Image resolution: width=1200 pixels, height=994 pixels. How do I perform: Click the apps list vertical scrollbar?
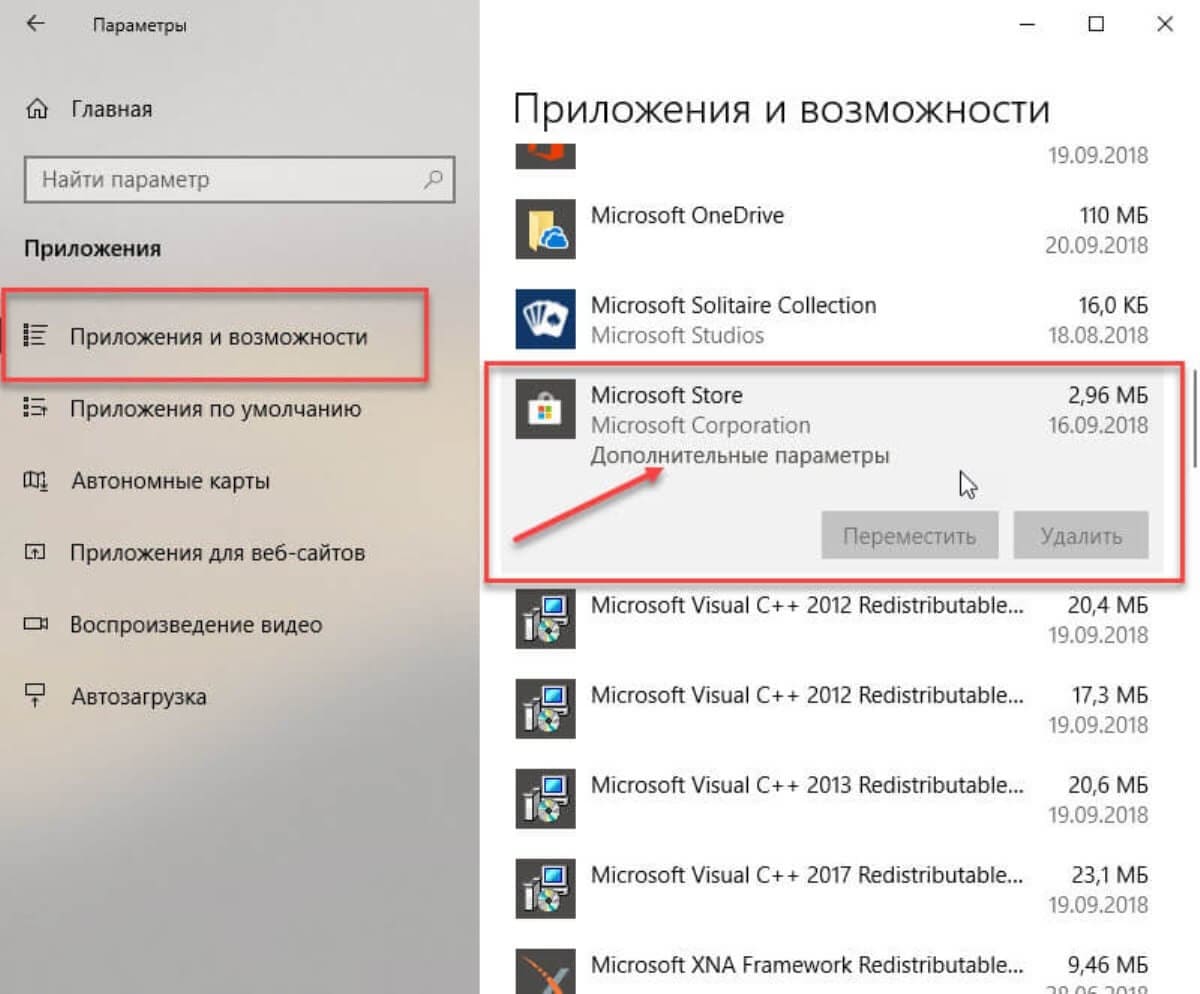click(1195, 420)
